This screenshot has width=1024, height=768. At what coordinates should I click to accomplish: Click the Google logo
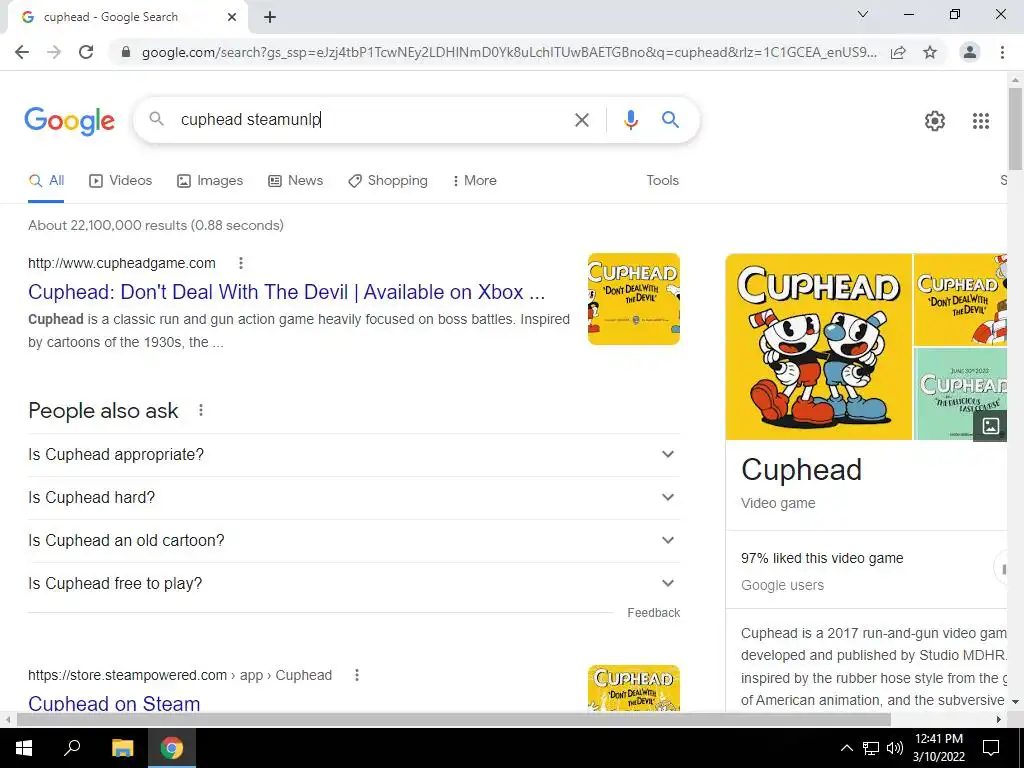click(x=69, y=121)
